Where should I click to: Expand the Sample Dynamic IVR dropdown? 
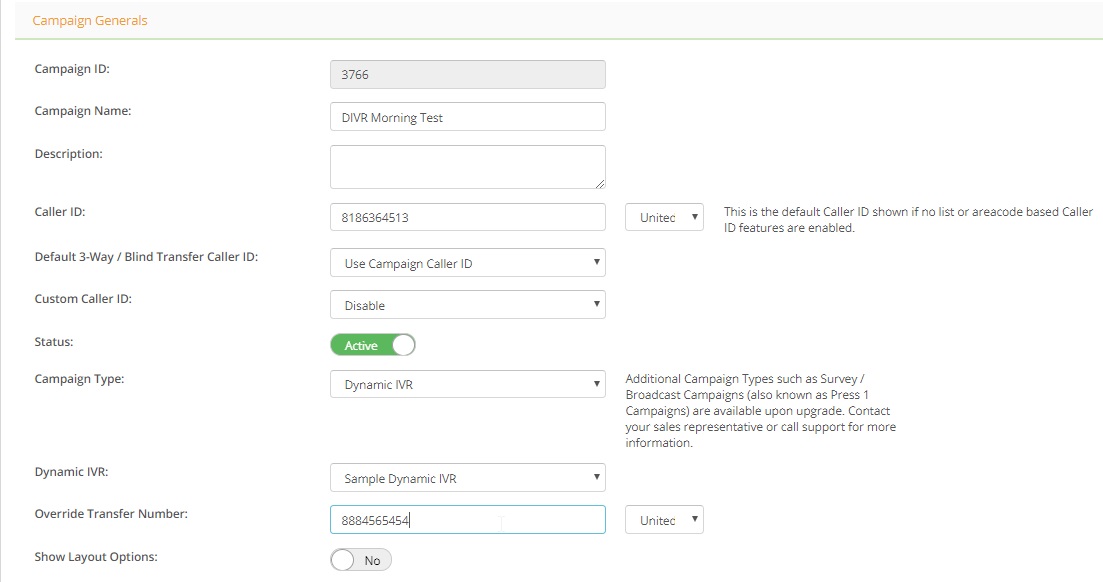467,478
